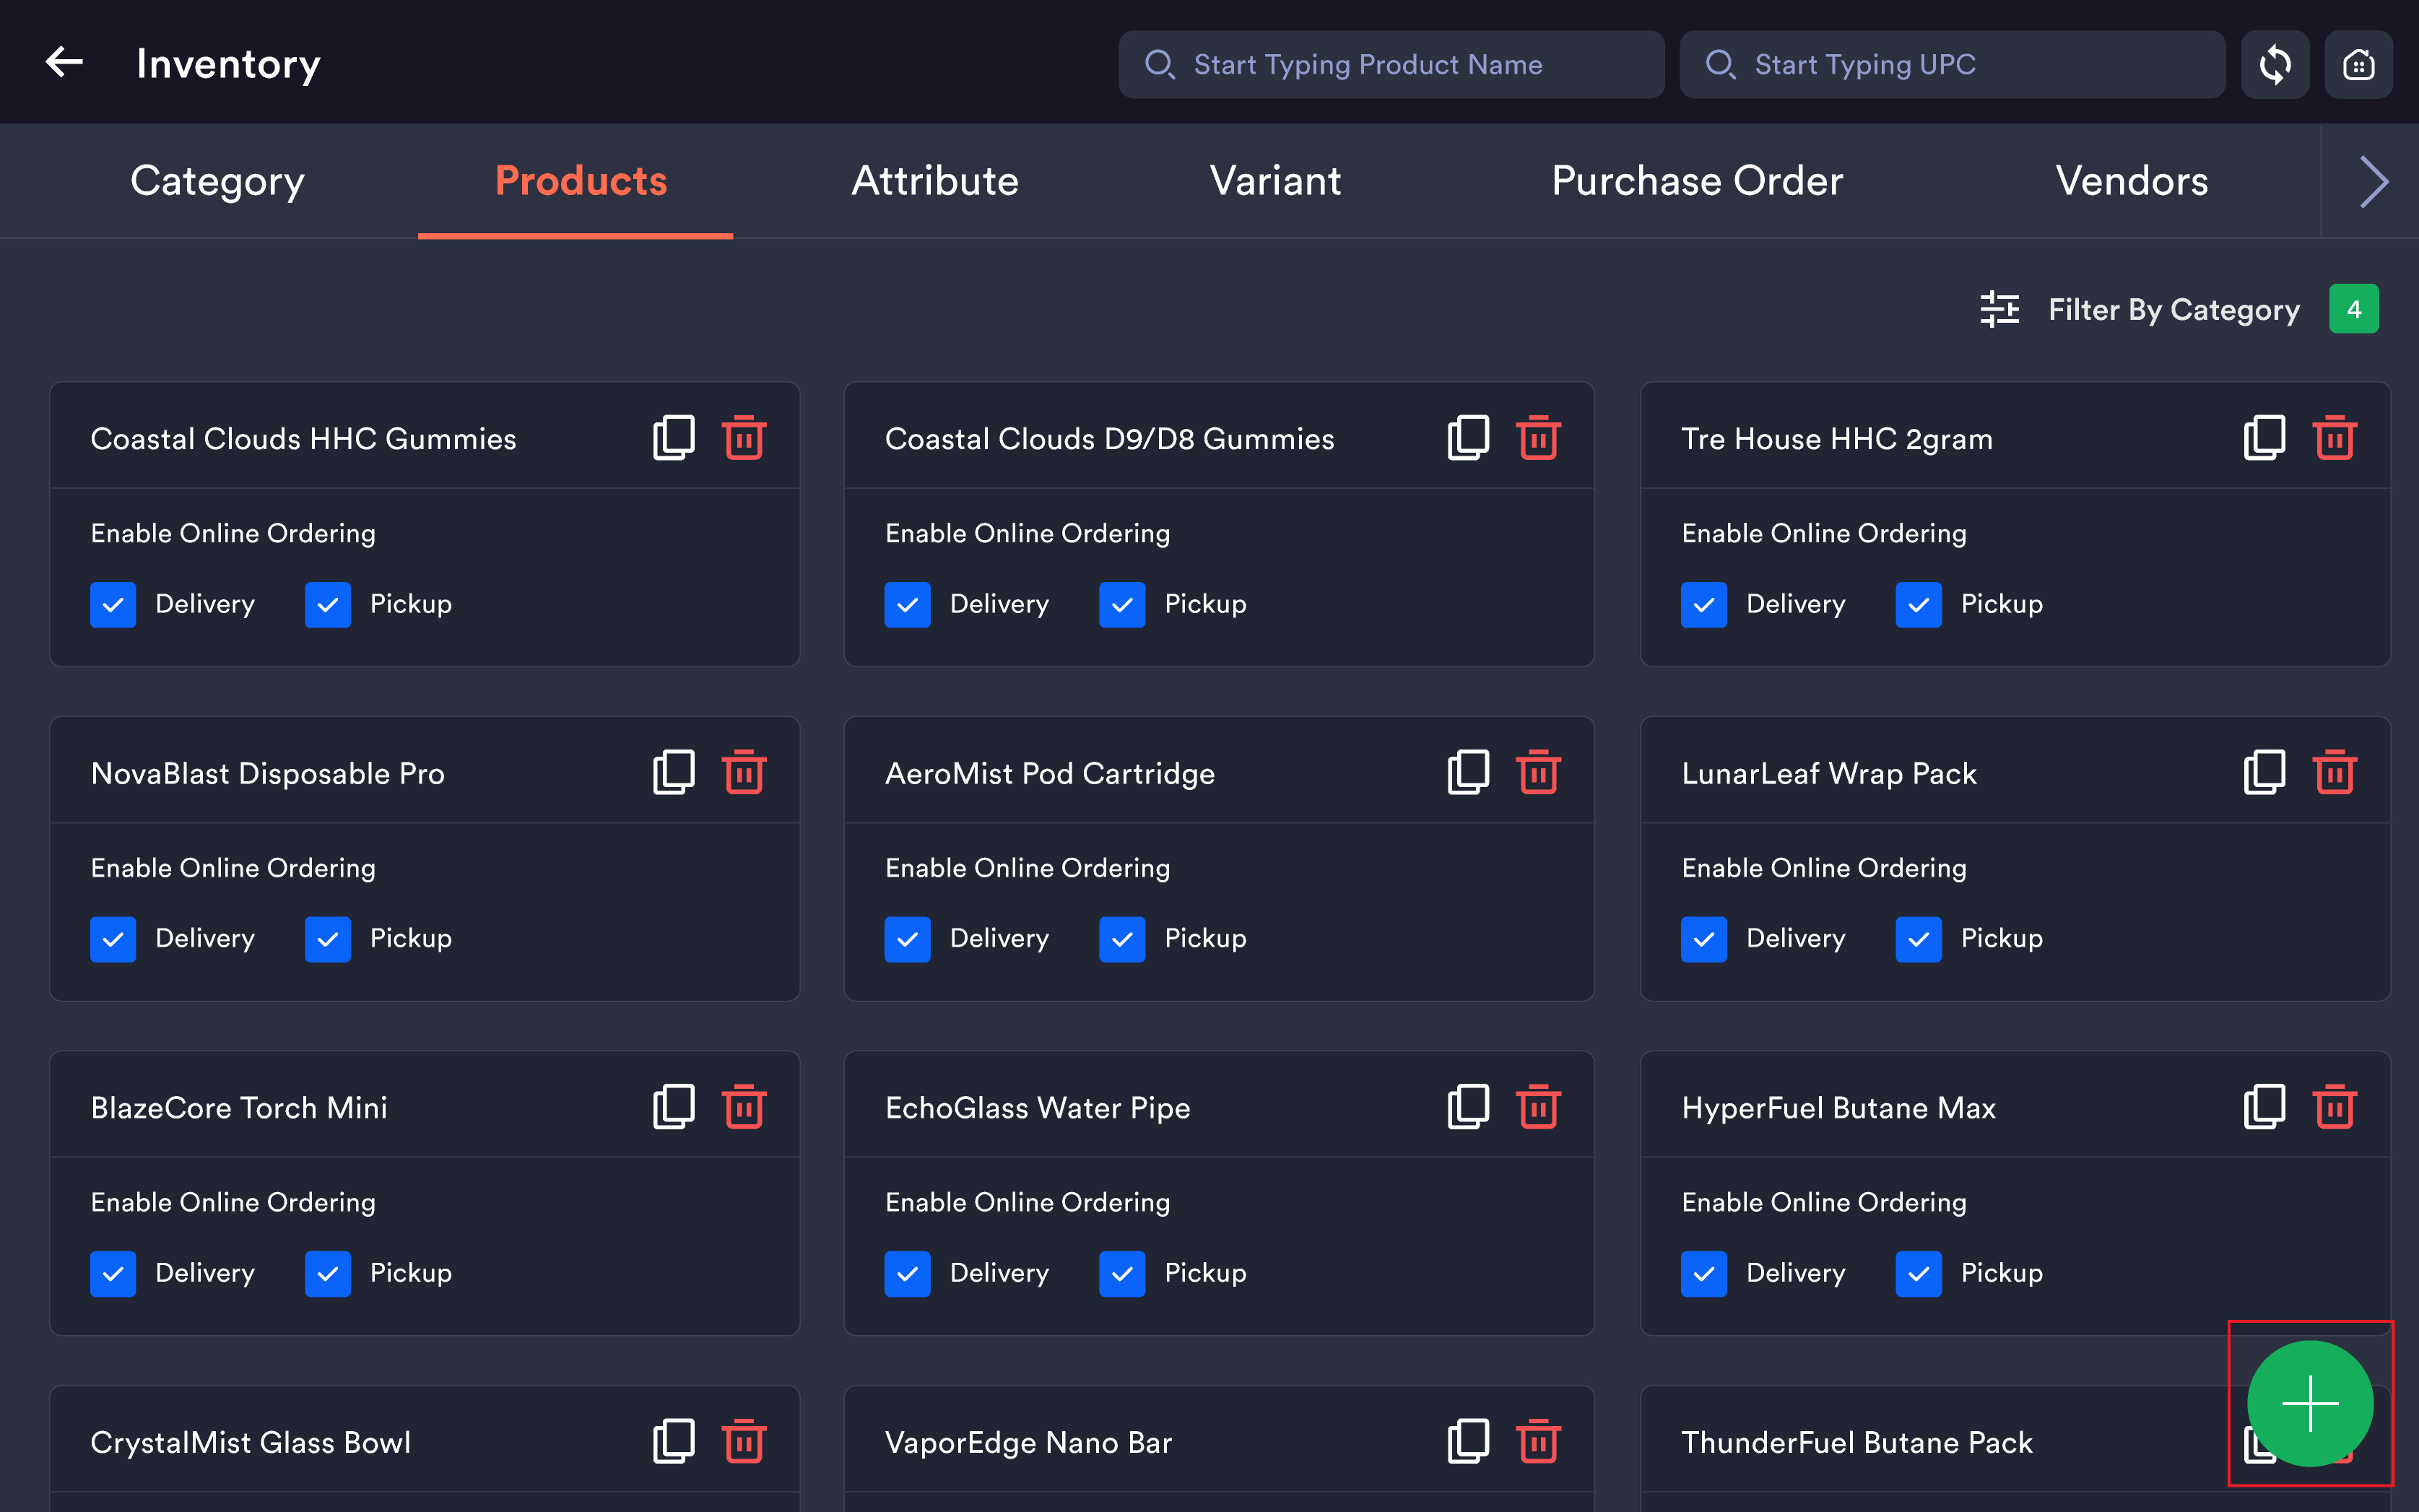The width and height of the screenshot is (2419, 1512).
Task: Focus the Start Typing UPC search field
Action: pos(1952,64)
